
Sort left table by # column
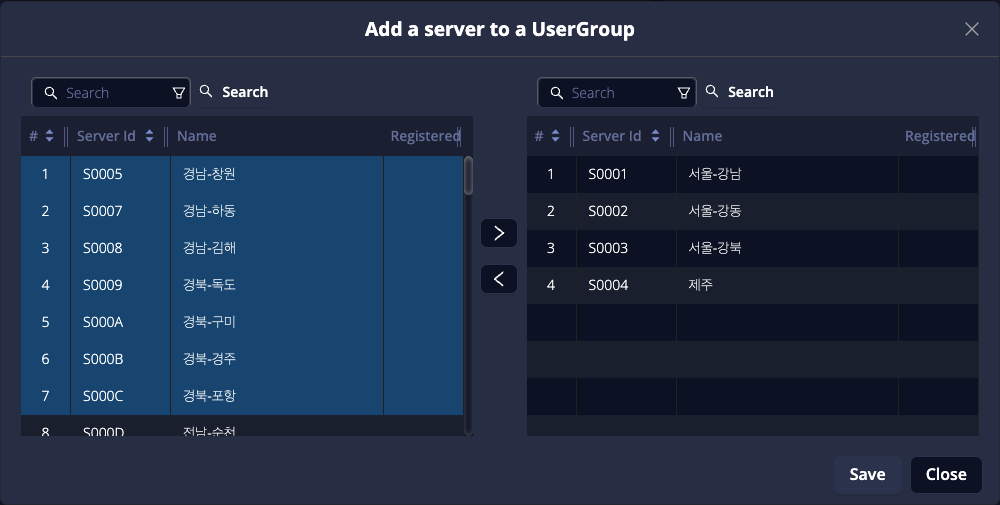click(x=49, y=136)
